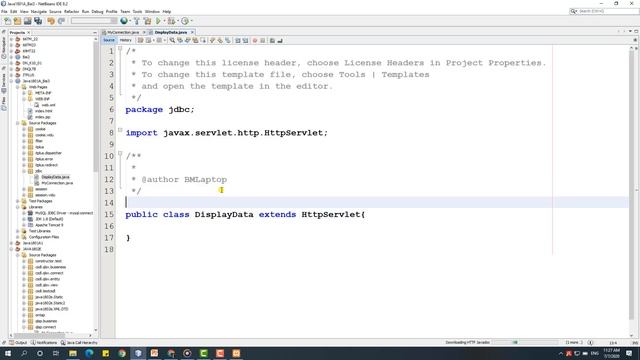Open the Run Project dropdown arrow
Image resolution: width=640 pixels, height=360 pixels.
click(164, 21)
